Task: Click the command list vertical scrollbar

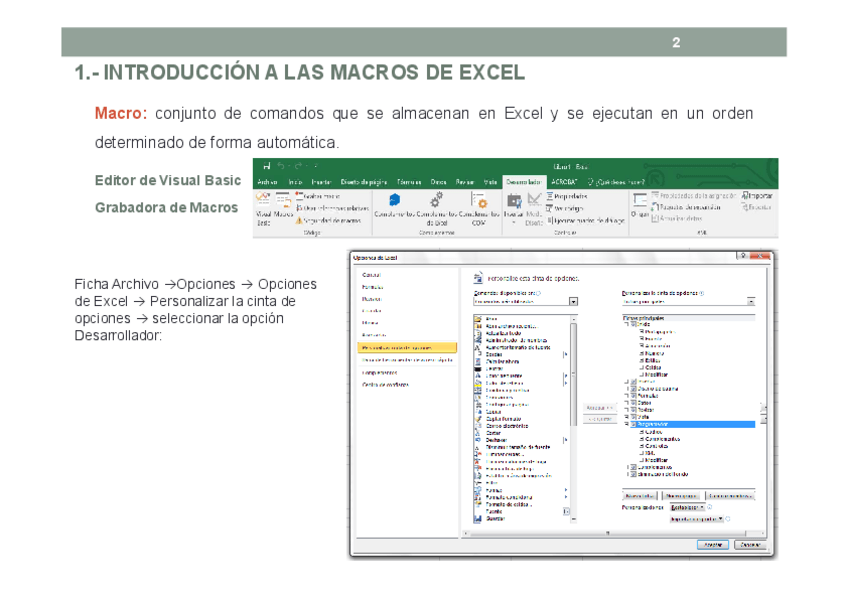Action: (x=573, y=400)
